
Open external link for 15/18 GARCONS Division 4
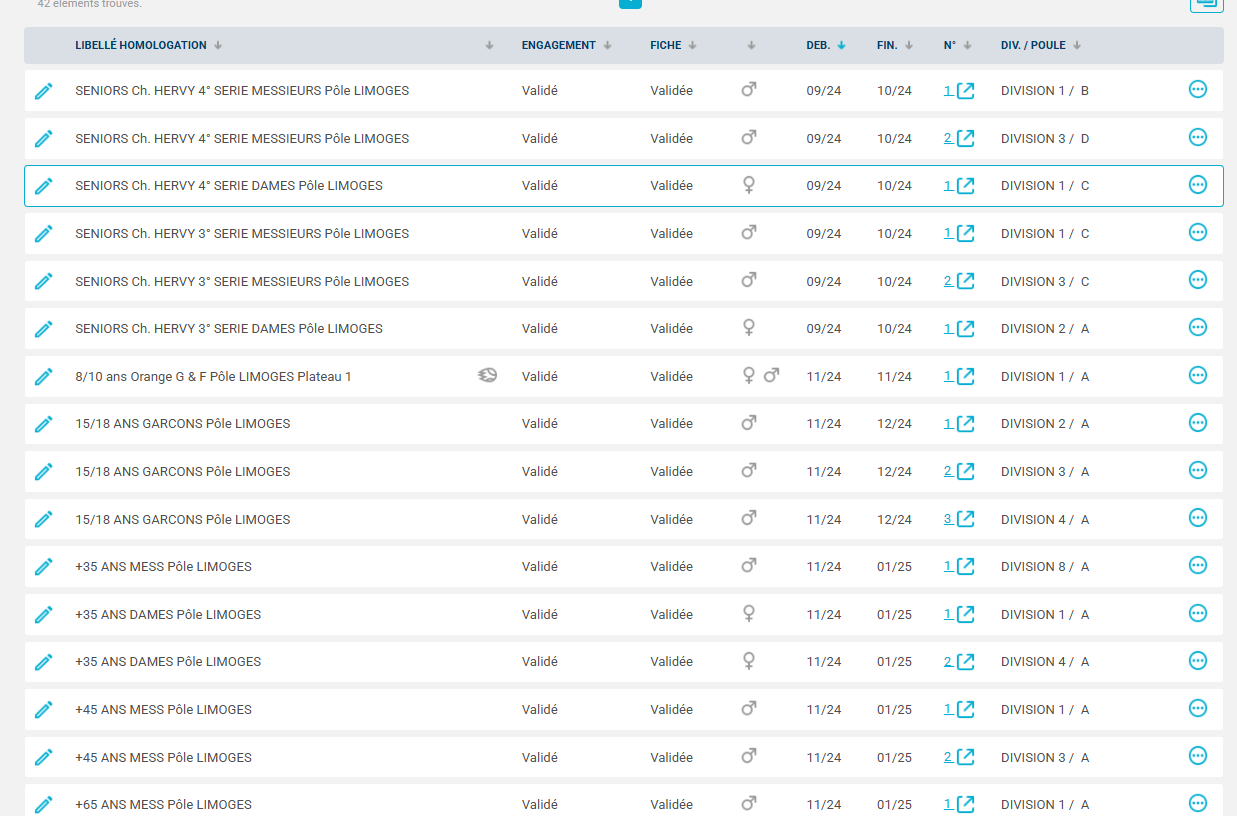click(965, 519)
